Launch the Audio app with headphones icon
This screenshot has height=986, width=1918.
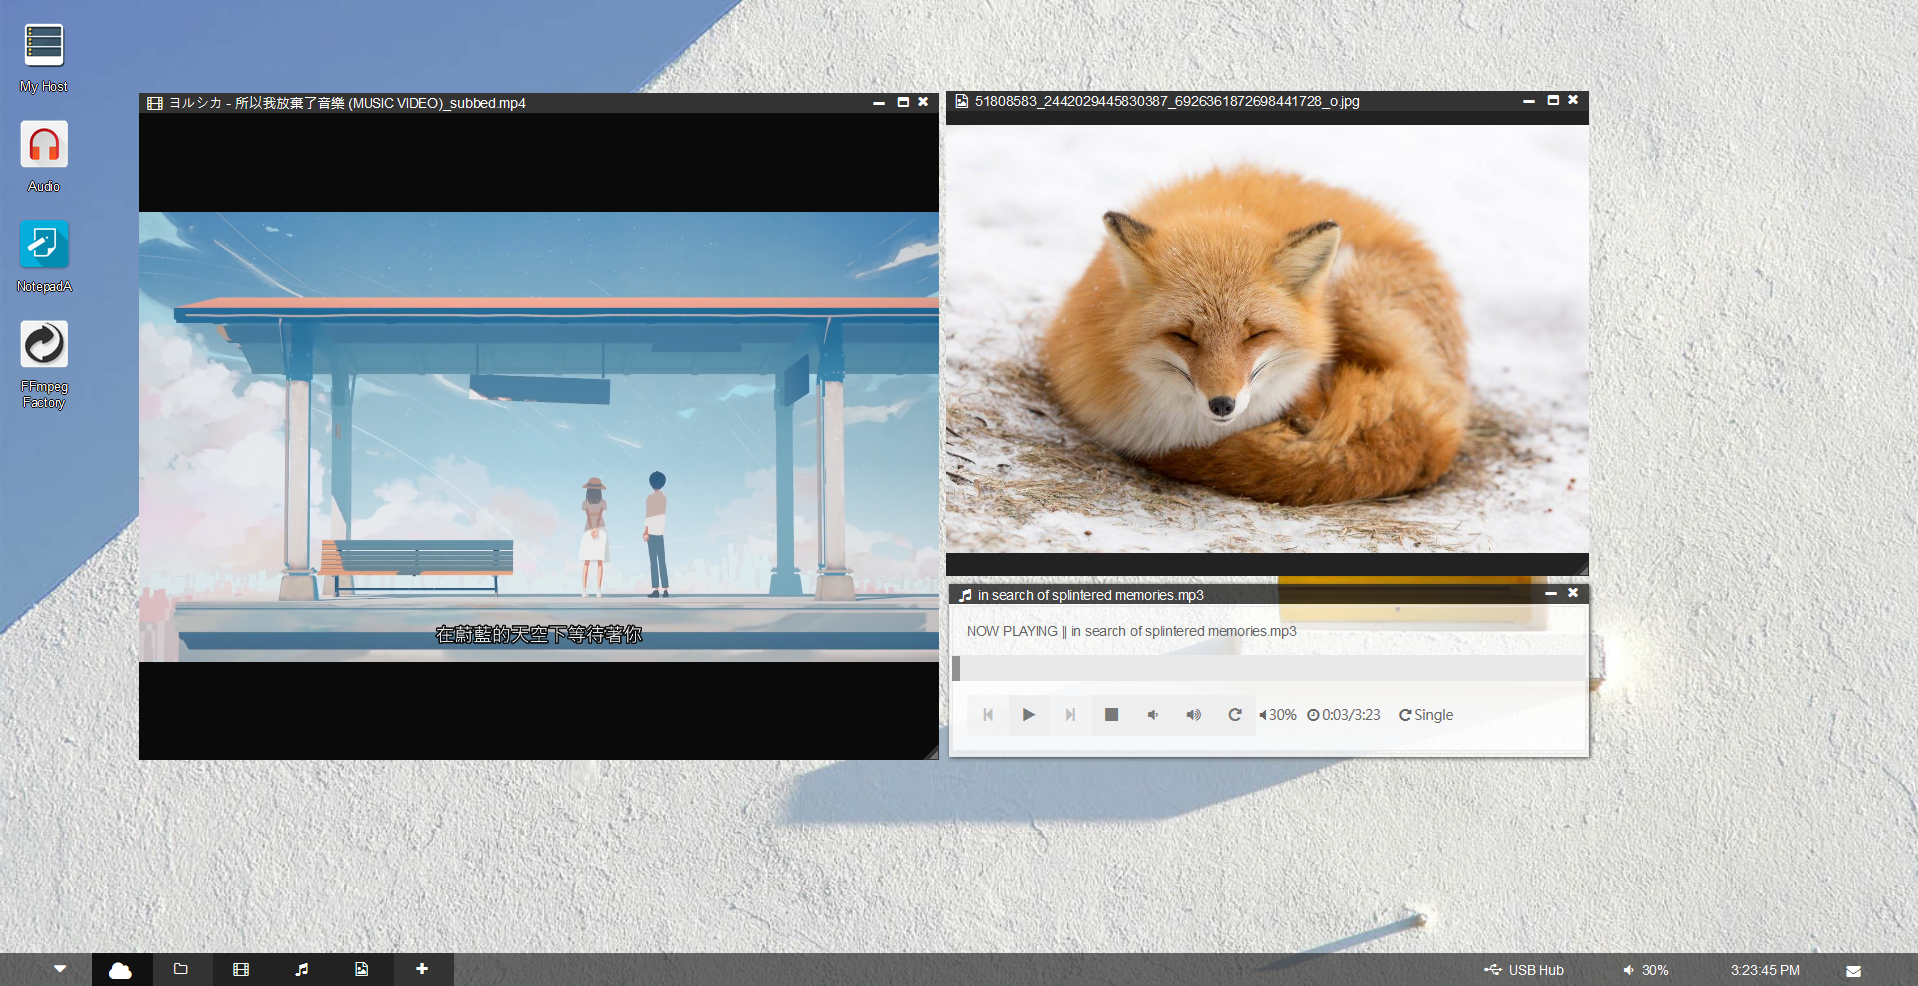[x=44, y=145]
